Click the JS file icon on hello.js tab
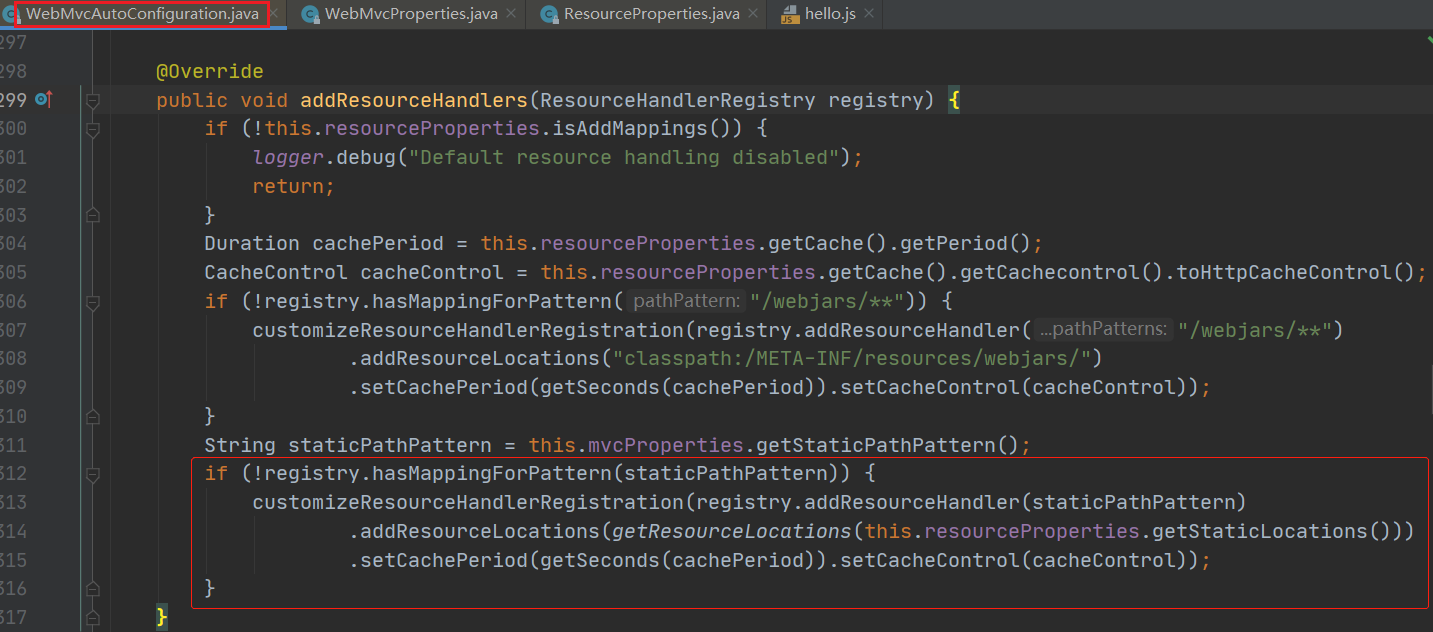This screenshot has height=632, width=1433. point(788,14)
